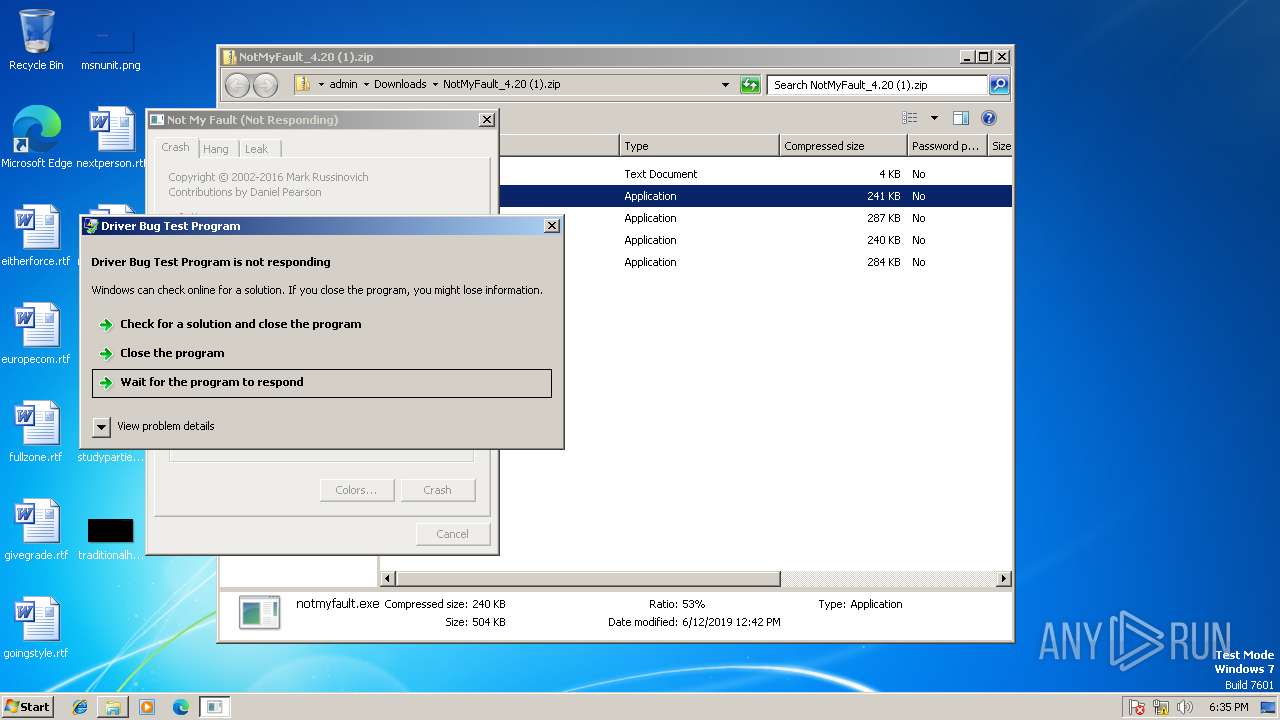Sort by the Type column header

pyautogui.click(x=699, y=146)
